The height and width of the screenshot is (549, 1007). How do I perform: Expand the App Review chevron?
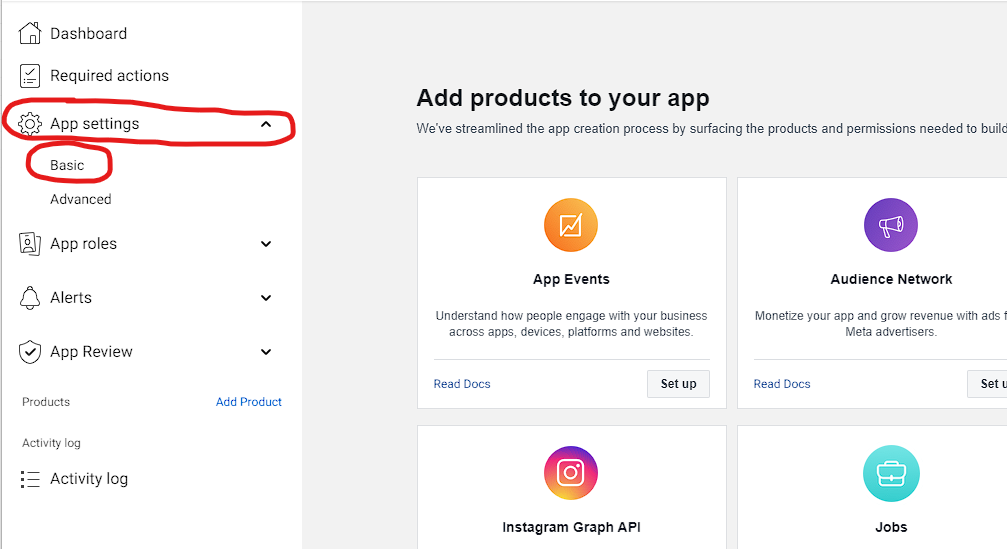click(x=266, y=352)
